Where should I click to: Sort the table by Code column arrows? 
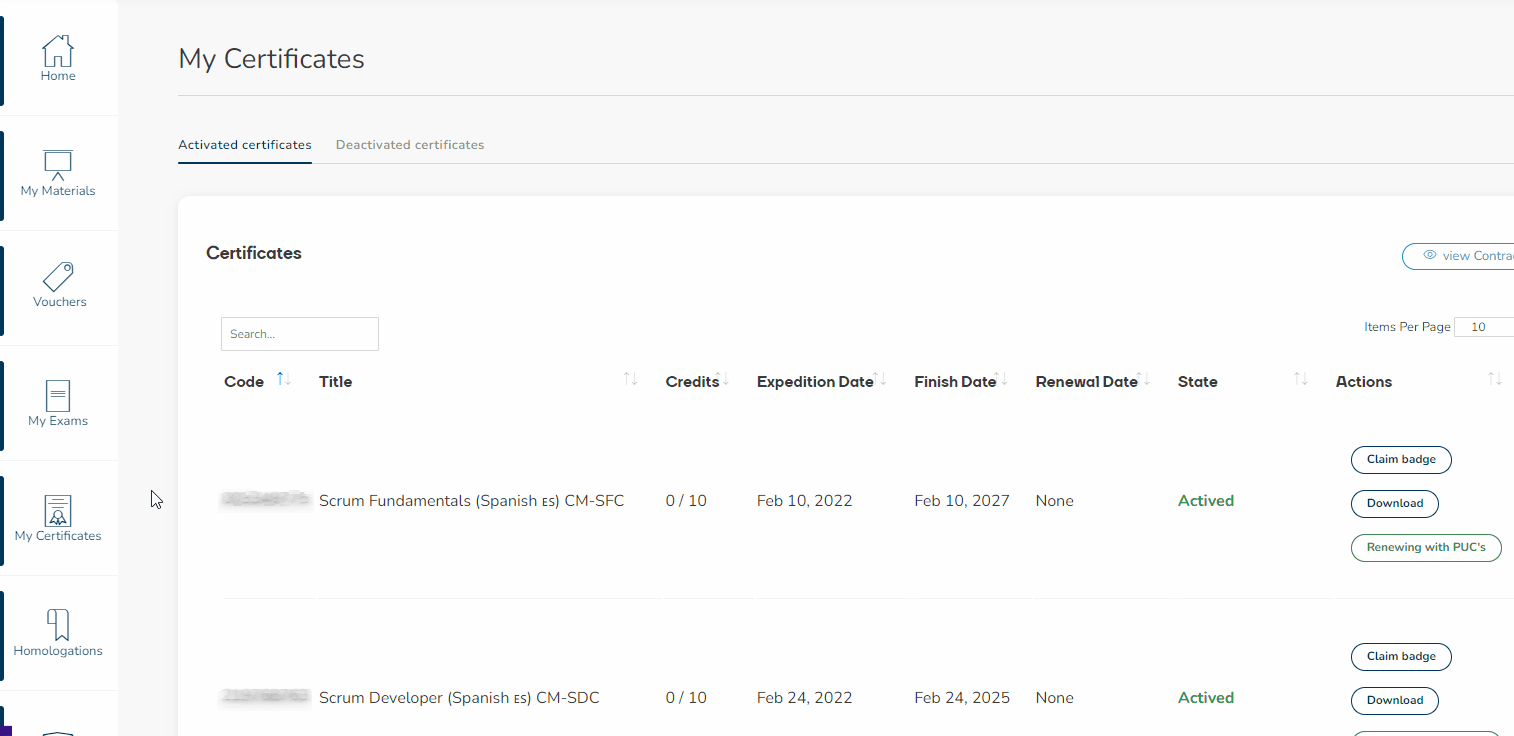tap(283, 380)
